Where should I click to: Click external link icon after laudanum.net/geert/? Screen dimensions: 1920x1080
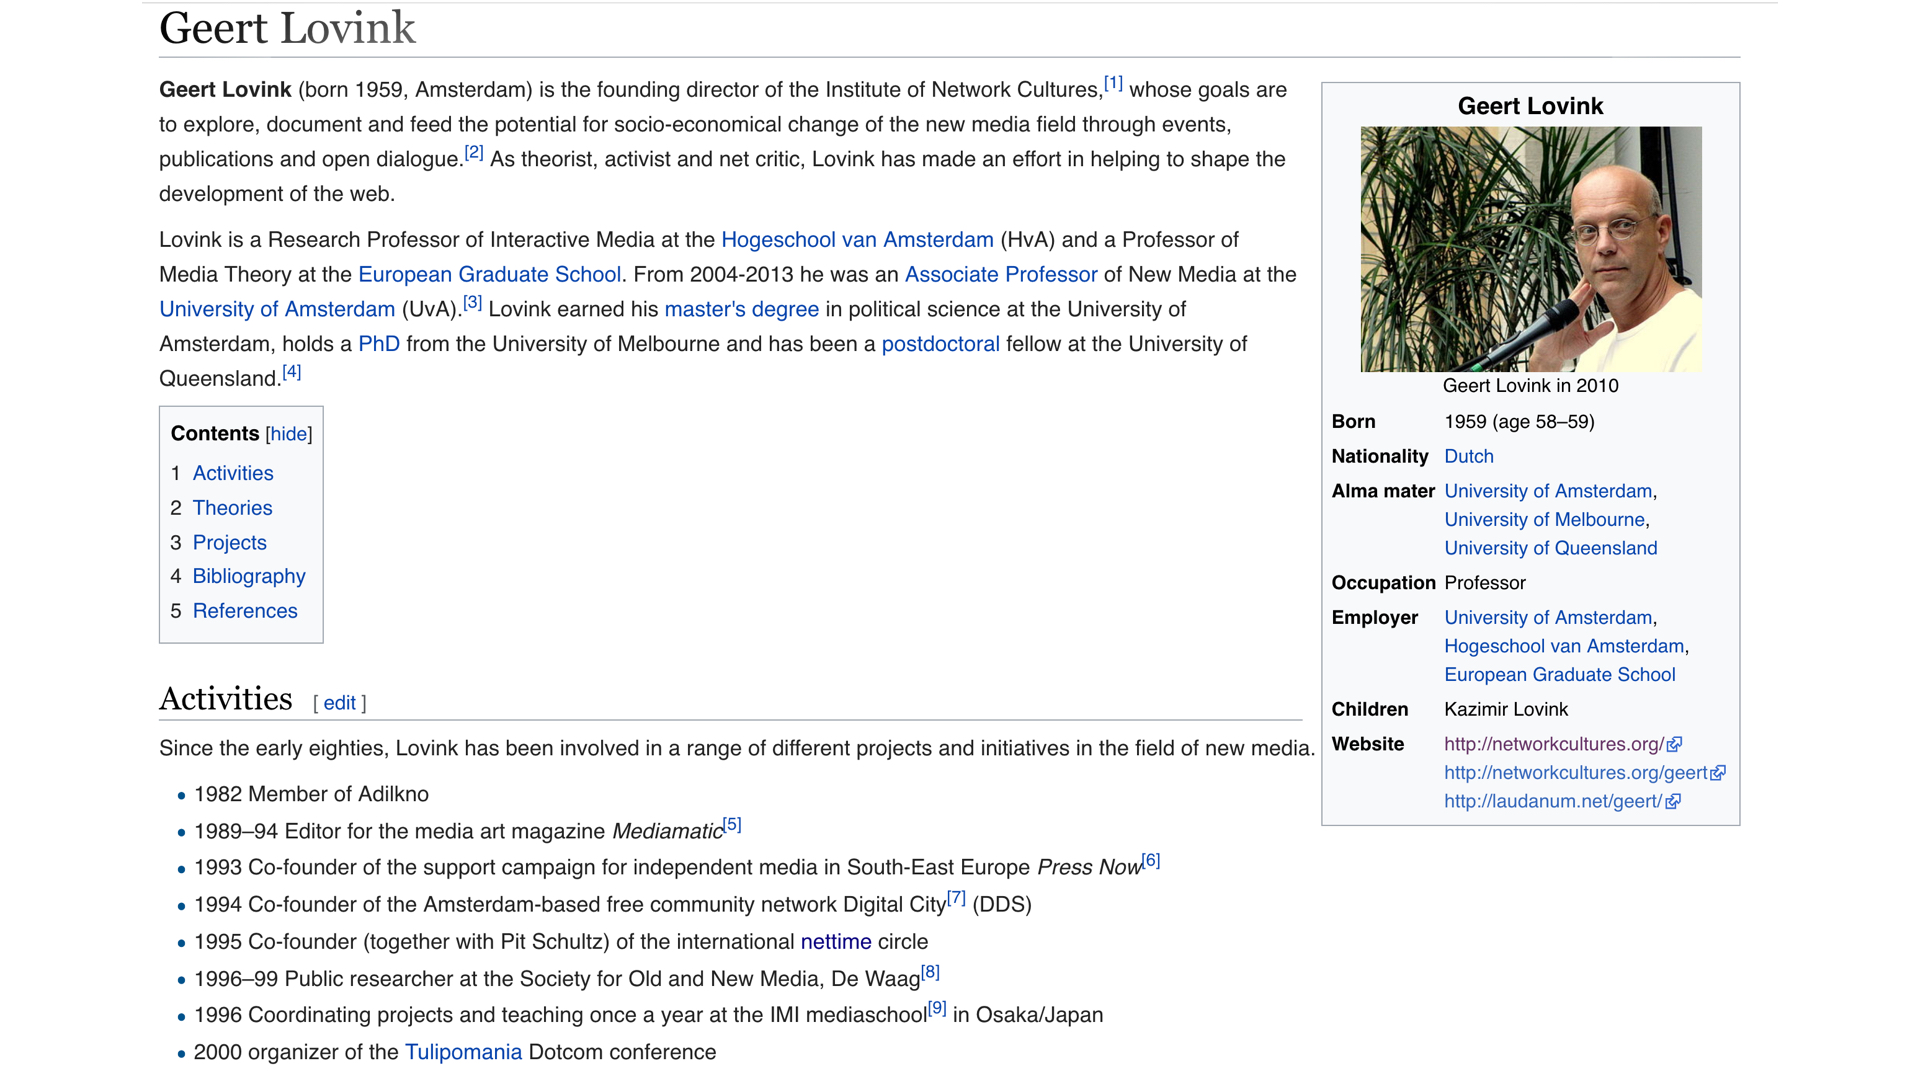click(x=1673, y=802)
